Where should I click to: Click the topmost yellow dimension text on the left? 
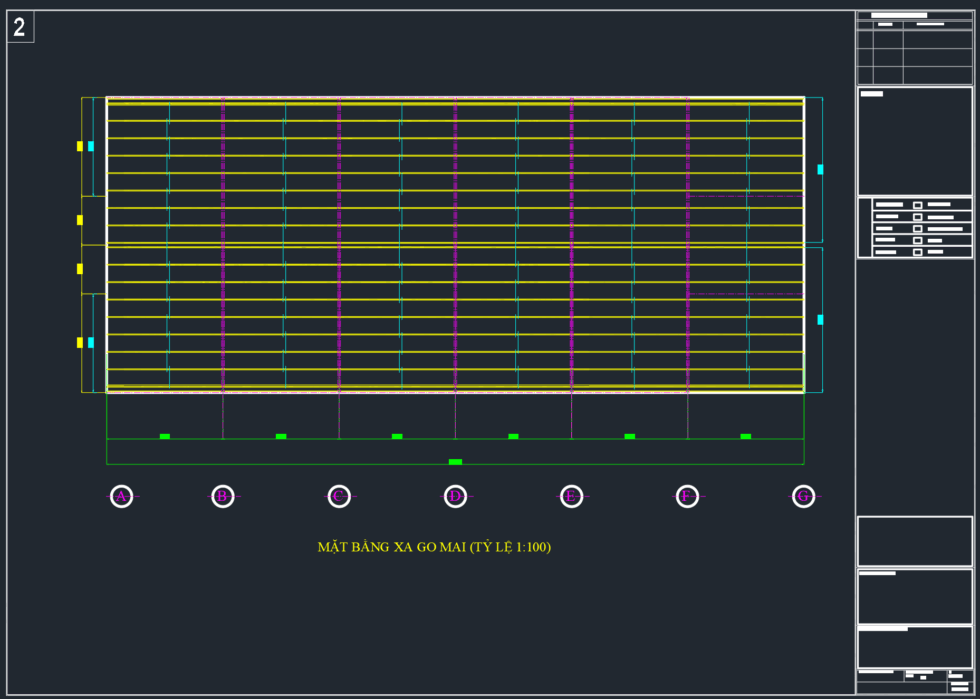coord(80,146)
